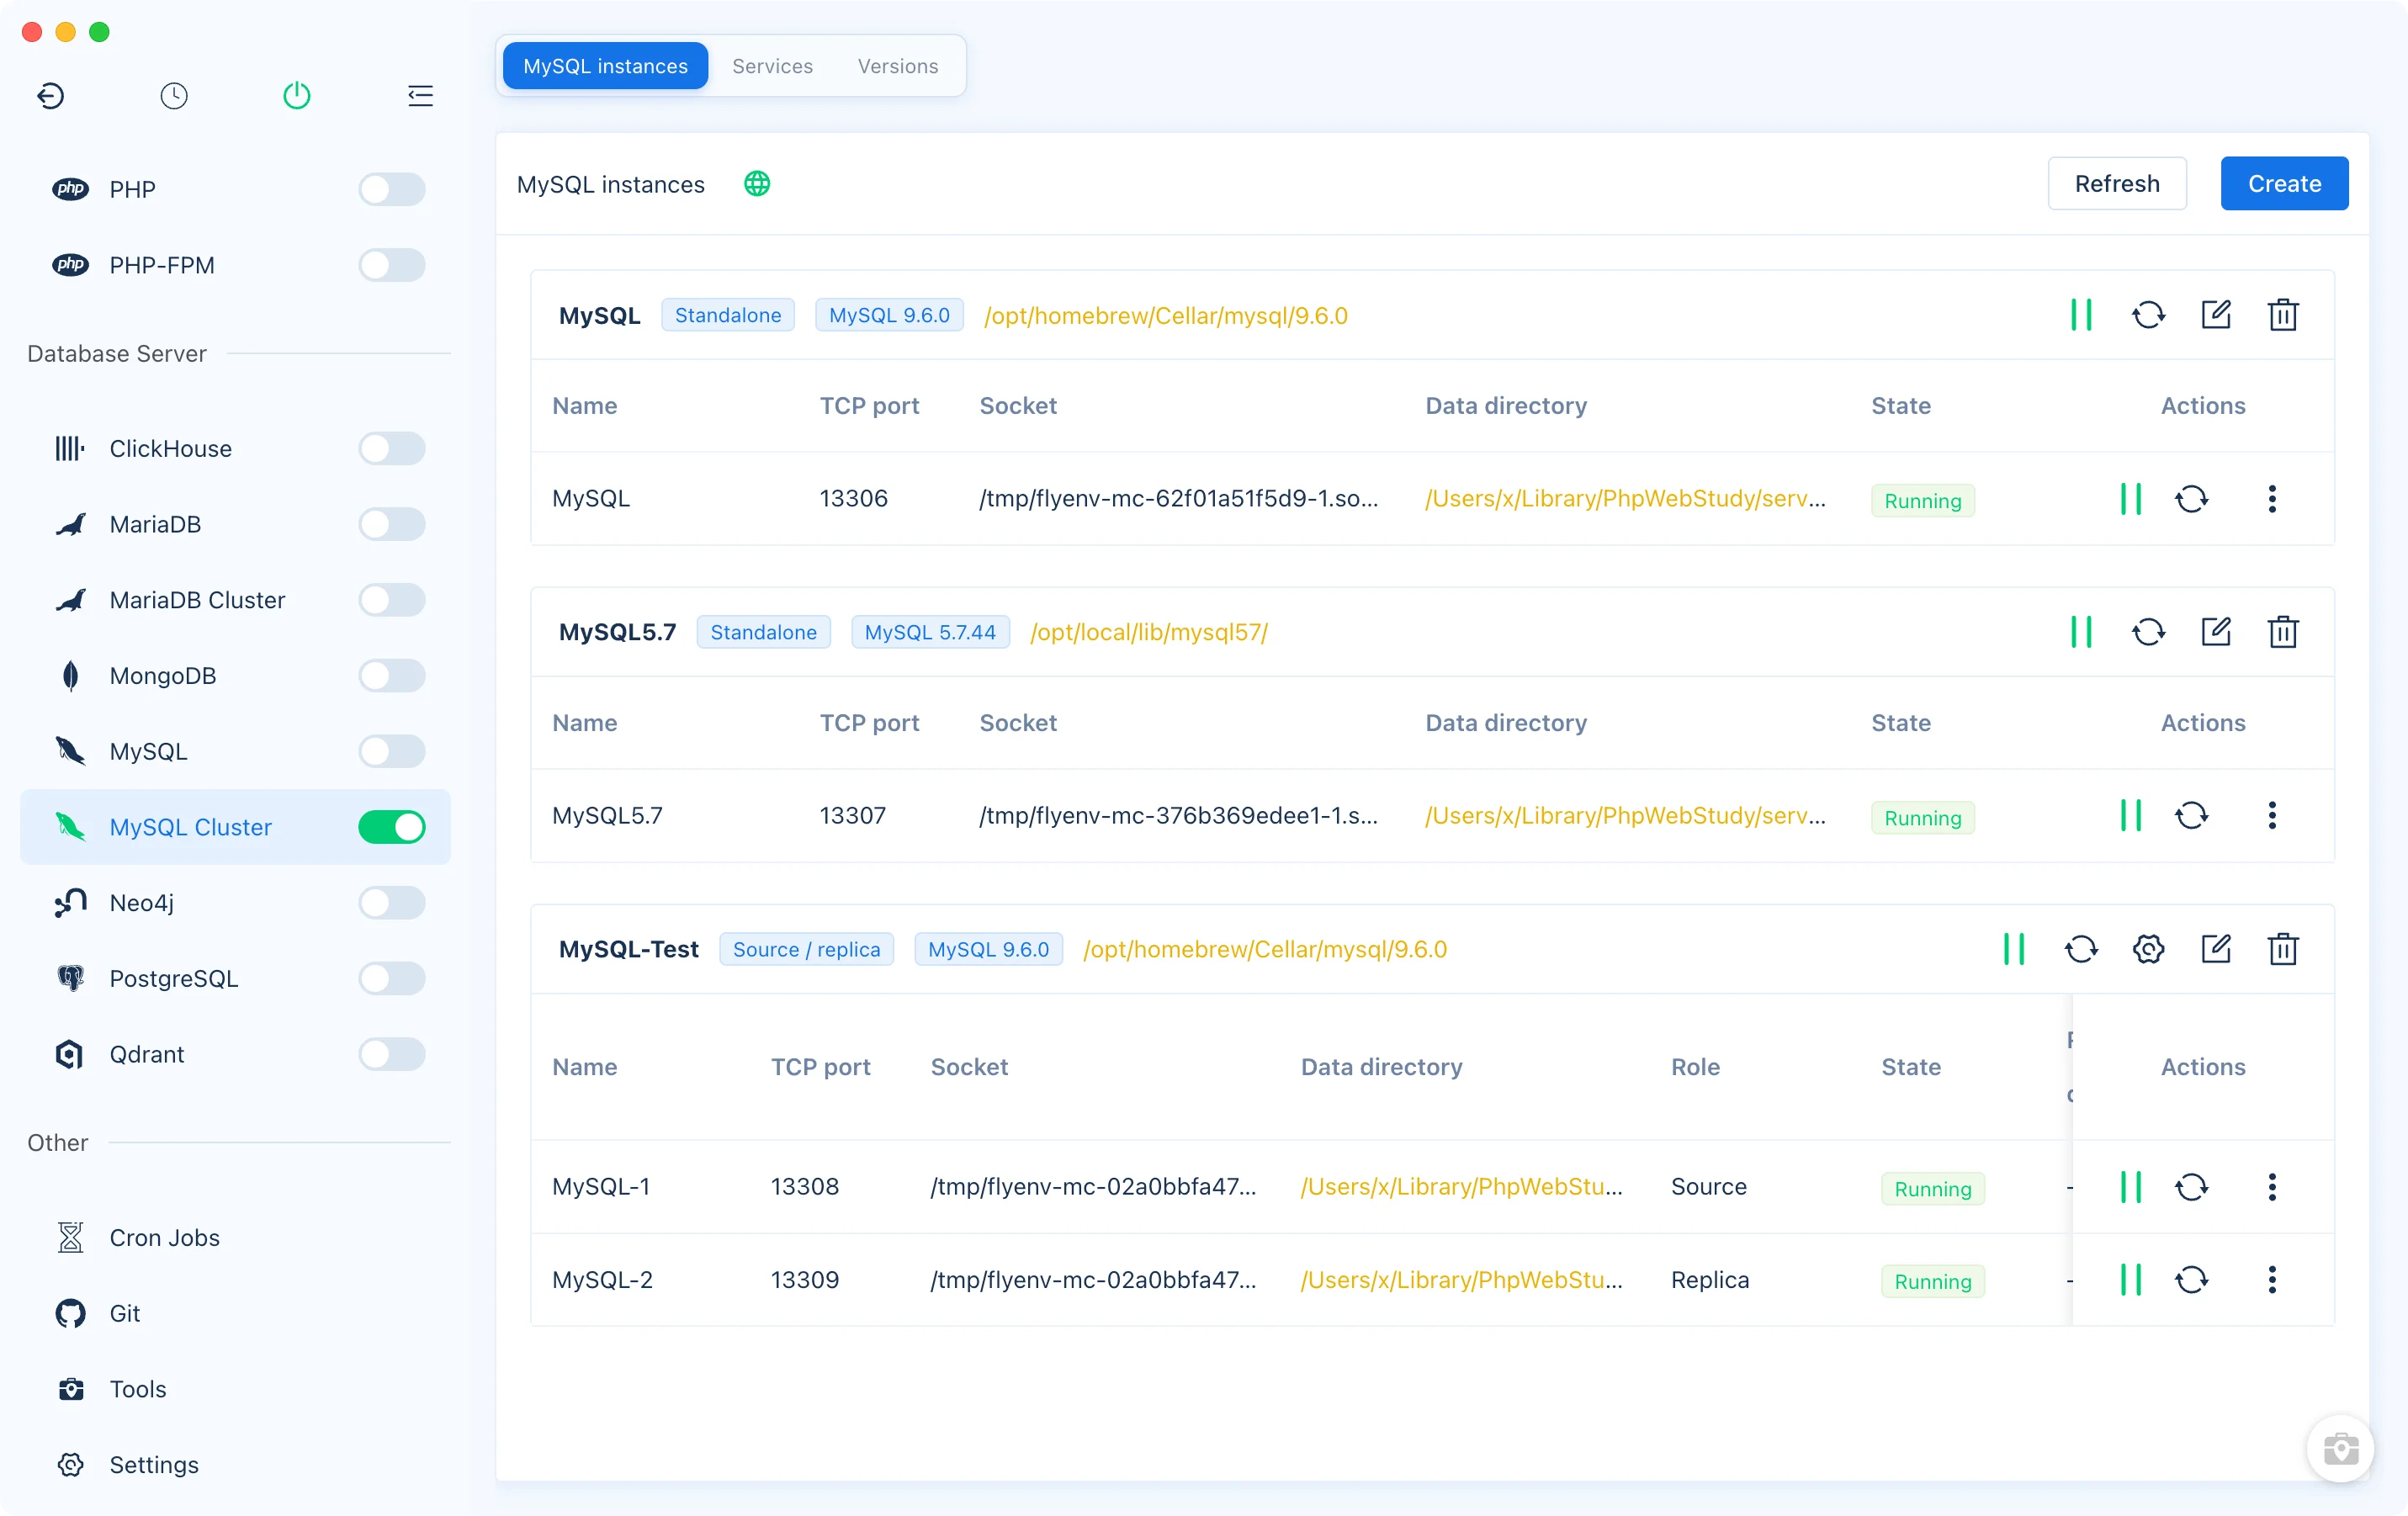Open more actions for port 13306 MySQL row
This screenshot has width=2408, height=1516.
[x=2272, y=499]
